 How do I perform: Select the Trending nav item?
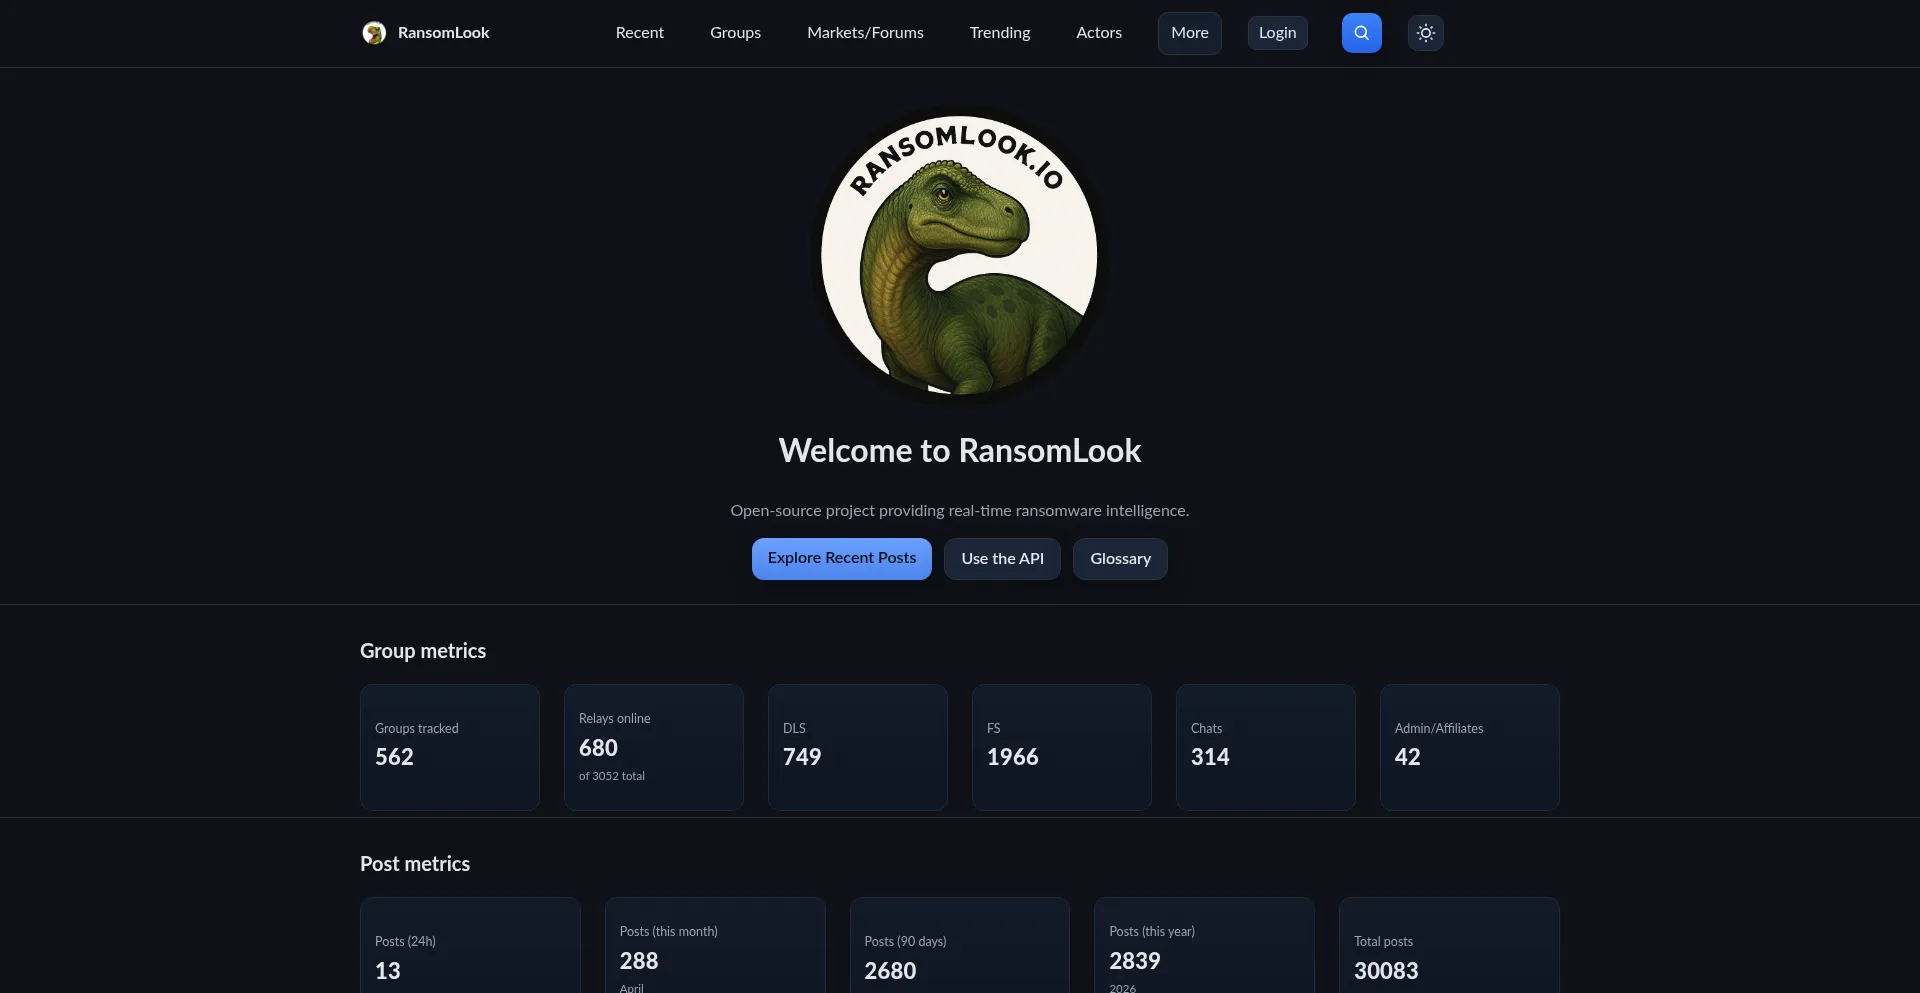pyautogui.click(x=1000, y=33)
